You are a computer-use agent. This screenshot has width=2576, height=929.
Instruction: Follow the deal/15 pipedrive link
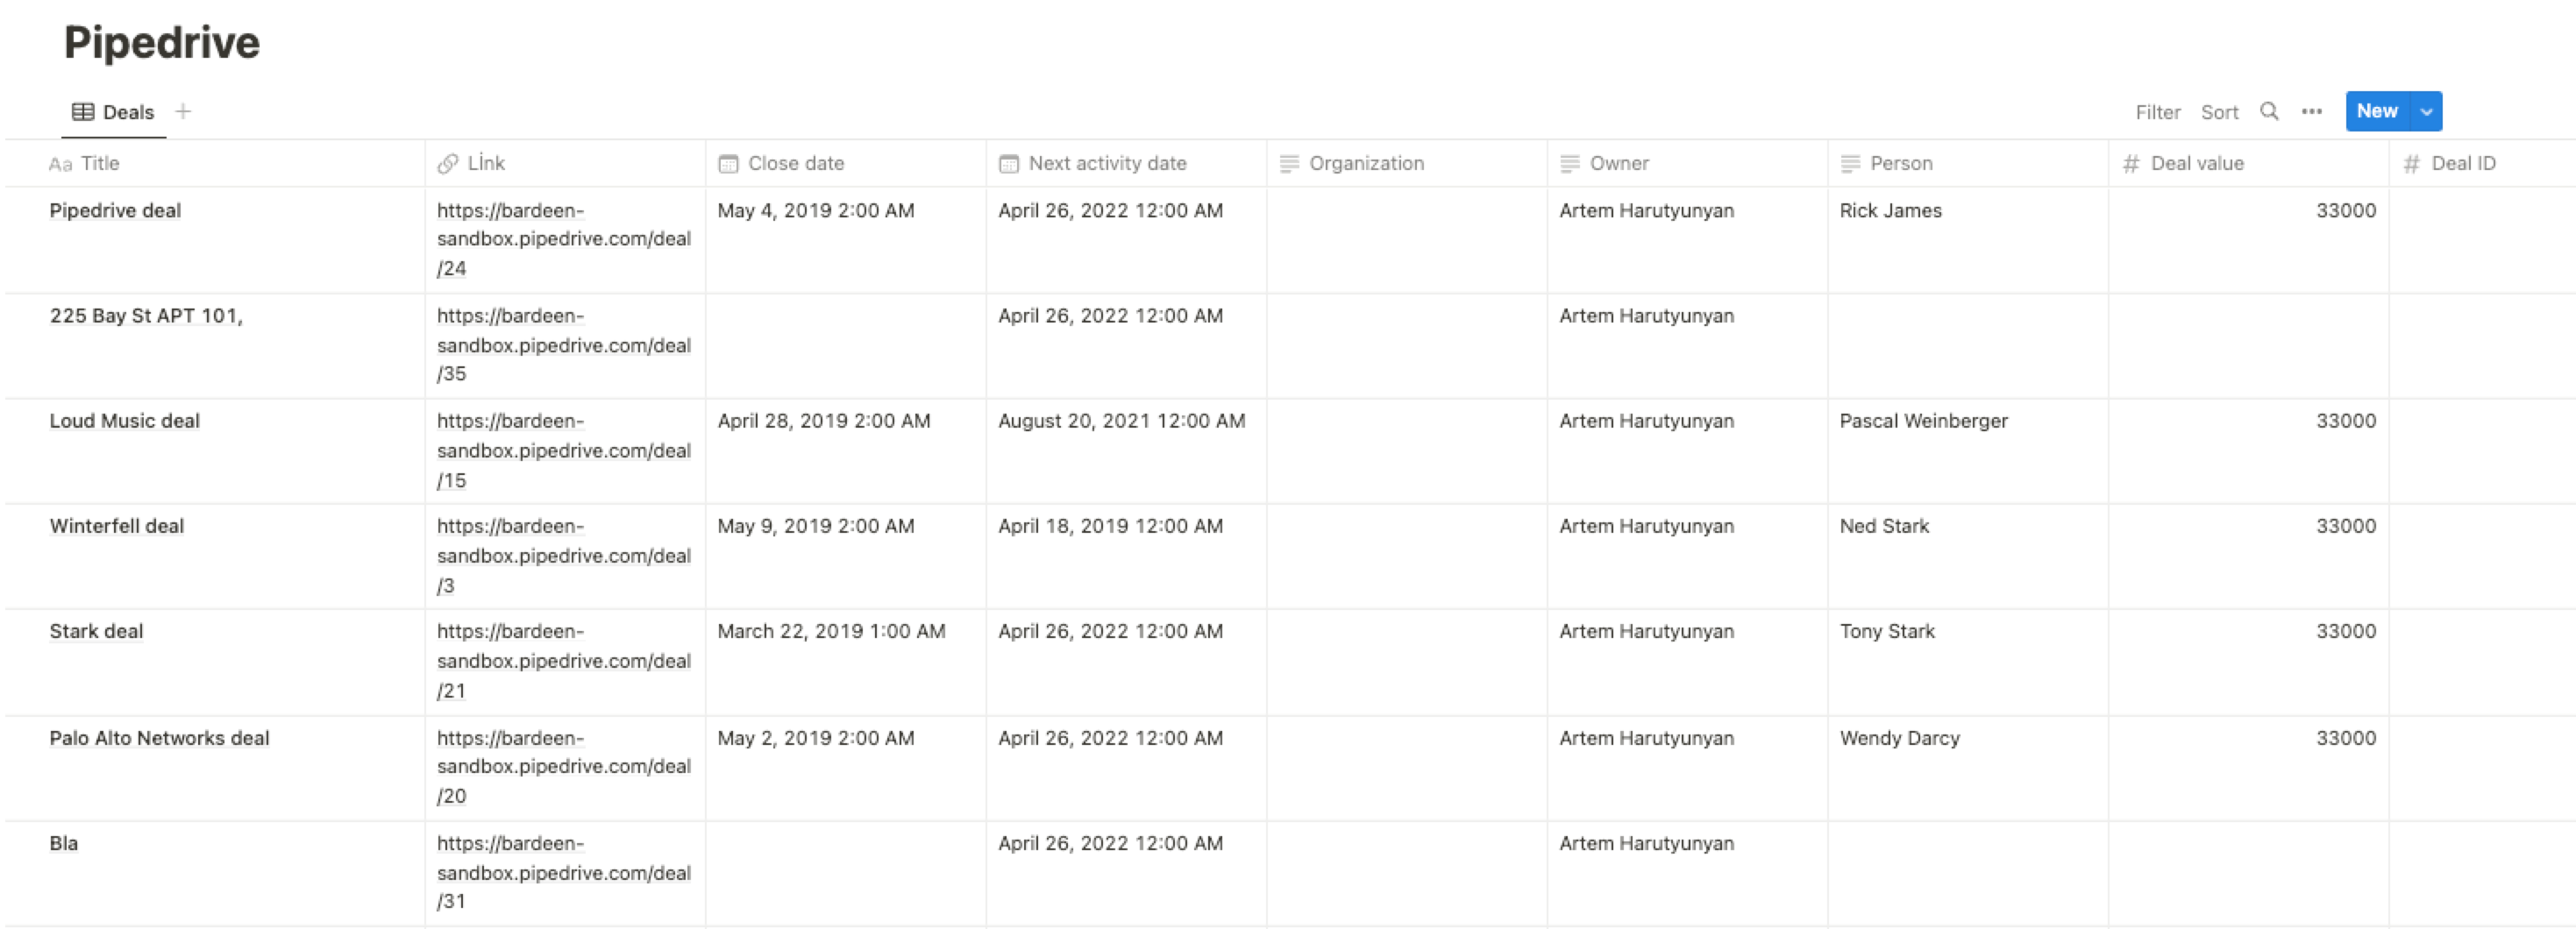coord(564,450)
